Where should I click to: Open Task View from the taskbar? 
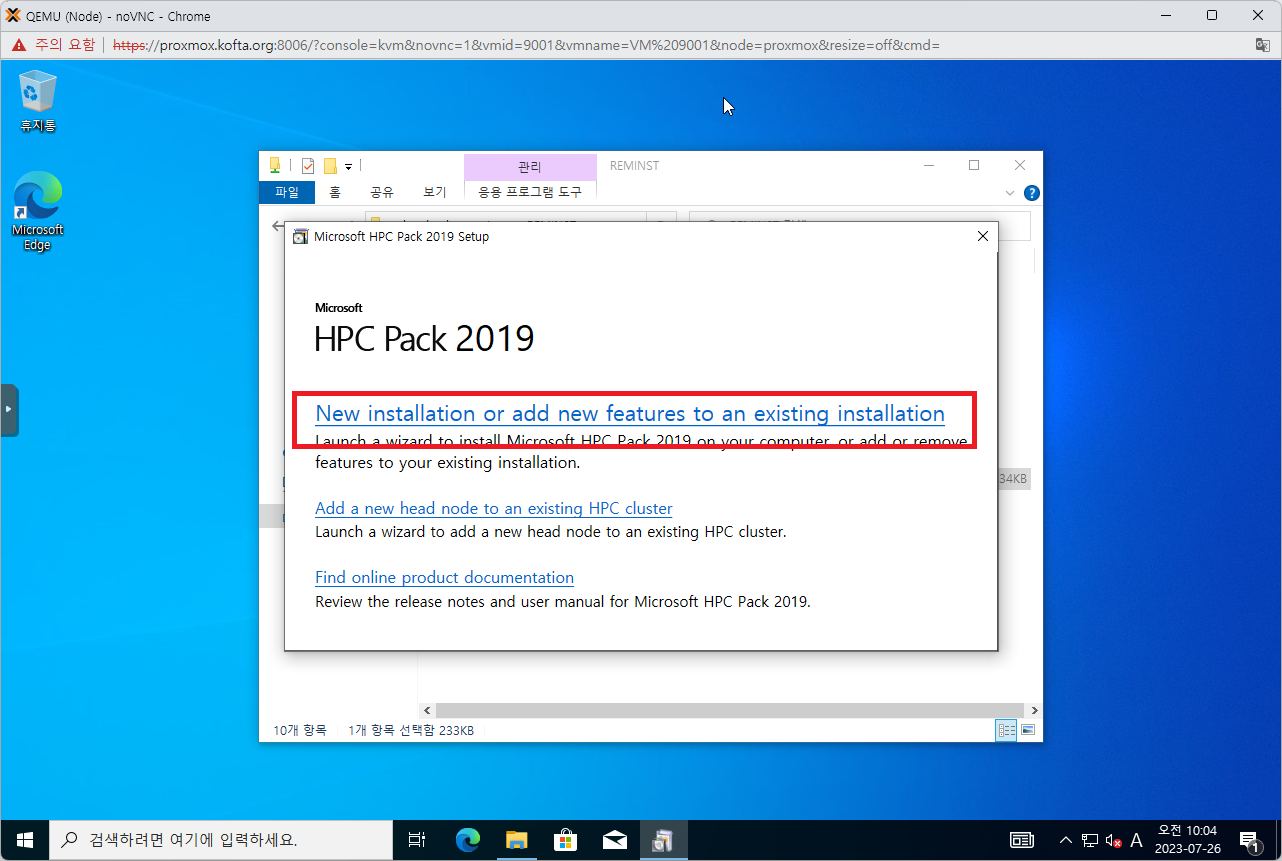417,840
